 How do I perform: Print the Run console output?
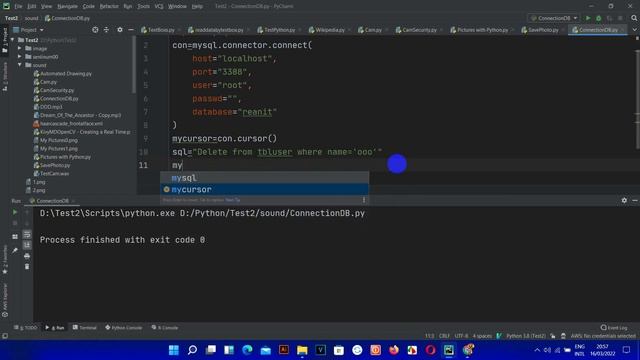click(27, 256)
